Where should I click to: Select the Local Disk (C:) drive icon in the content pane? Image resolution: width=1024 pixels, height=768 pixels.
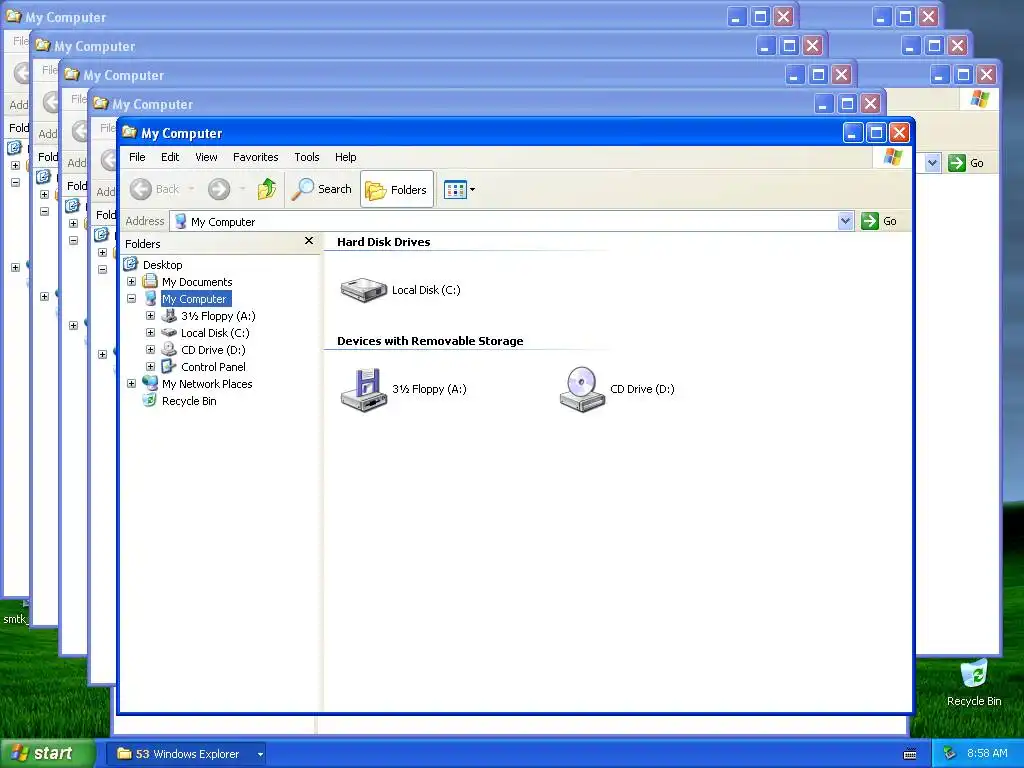click(x=364, y=290)
